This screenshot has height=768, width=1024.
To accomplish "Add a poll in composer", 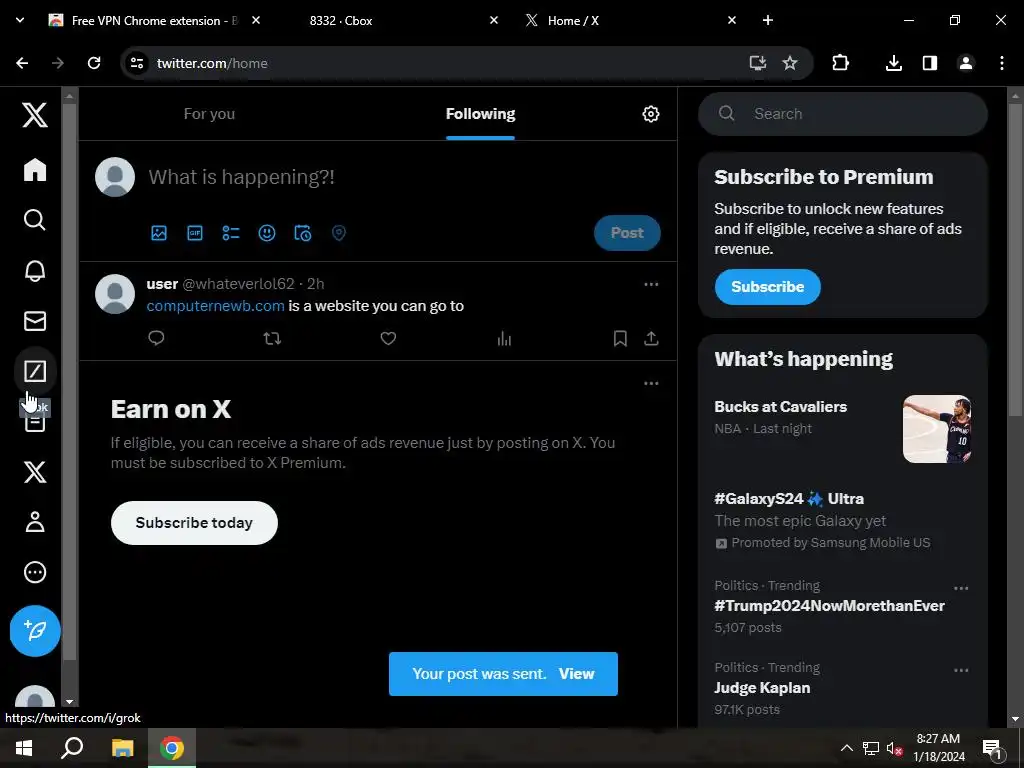I will coord(231,233).
